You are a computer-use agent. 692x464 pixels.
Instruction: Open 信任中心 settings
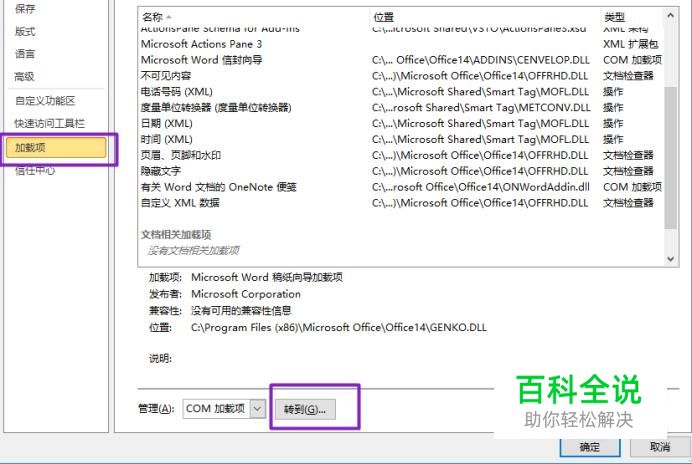pos(35,170)
